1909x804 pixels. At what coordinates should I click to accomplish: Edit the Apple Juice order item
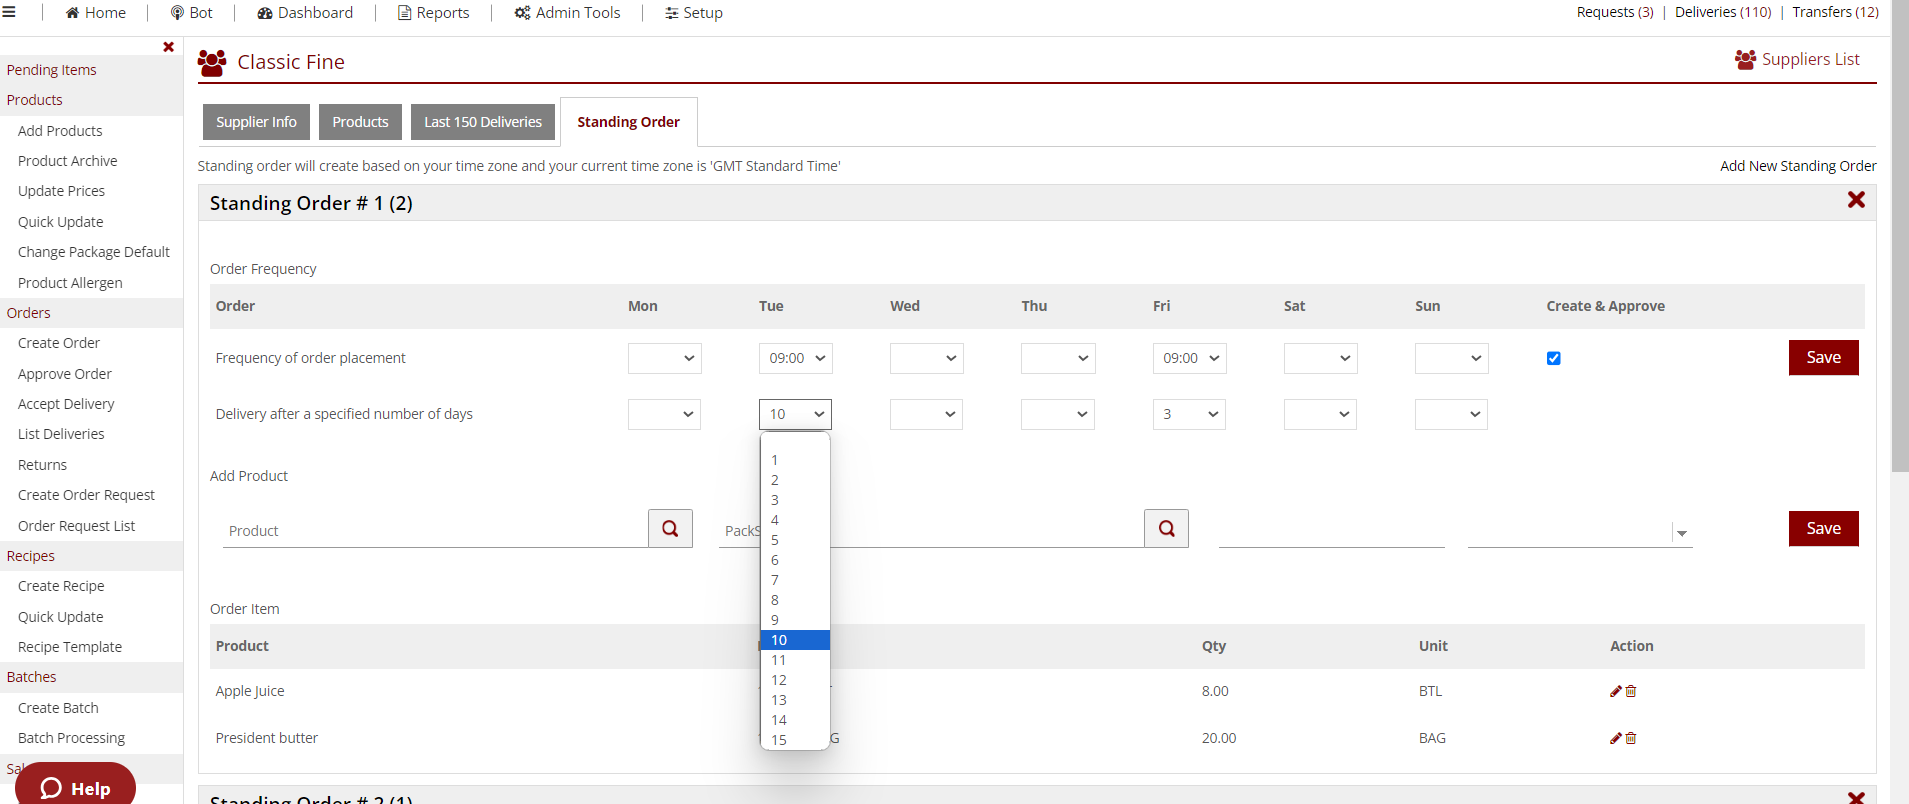(1615, 691)
